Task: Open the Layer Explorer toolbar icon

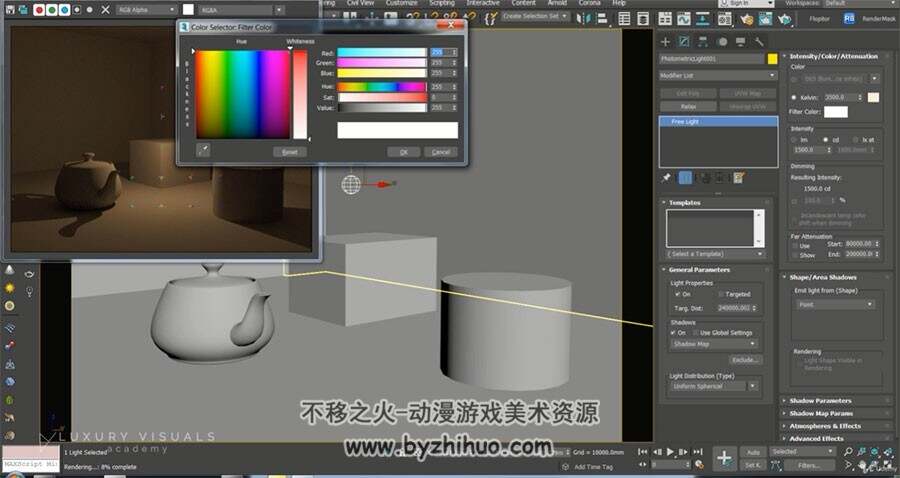Action: click(643, 18)
